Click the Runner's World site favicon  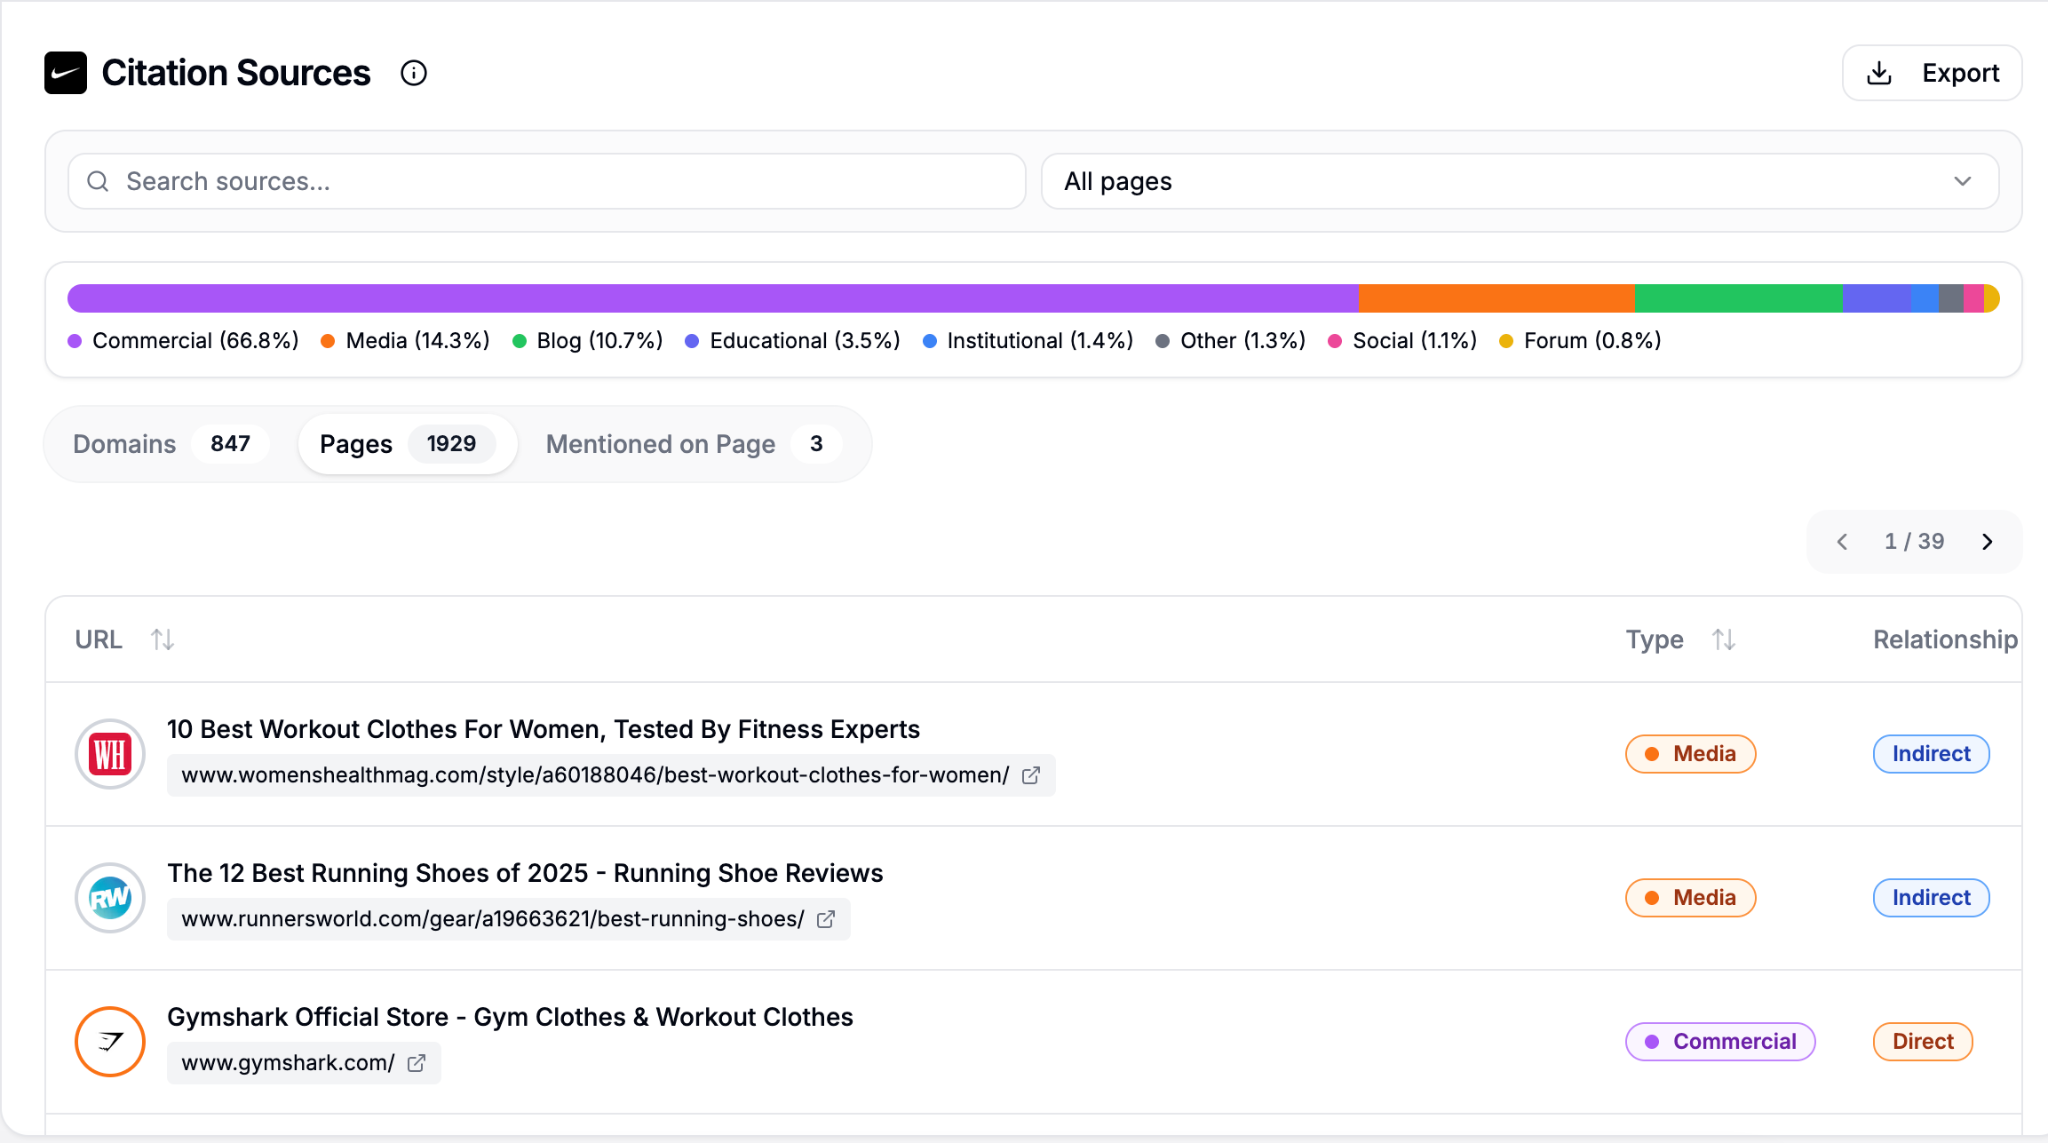[110, 898]
